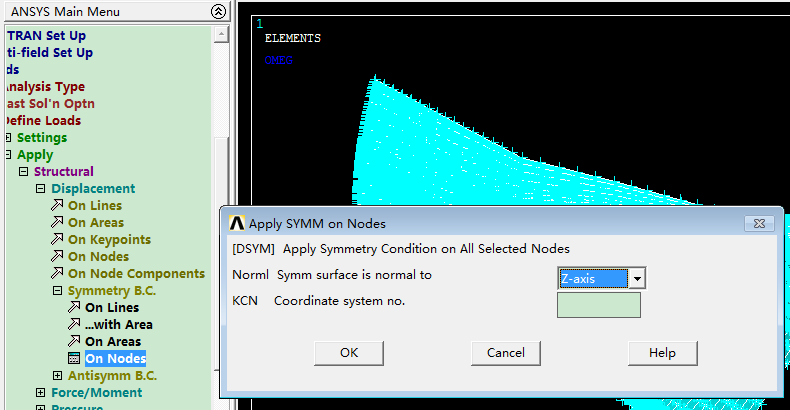
Task: Collapse the Structural tree node
Action: point(24,171)
